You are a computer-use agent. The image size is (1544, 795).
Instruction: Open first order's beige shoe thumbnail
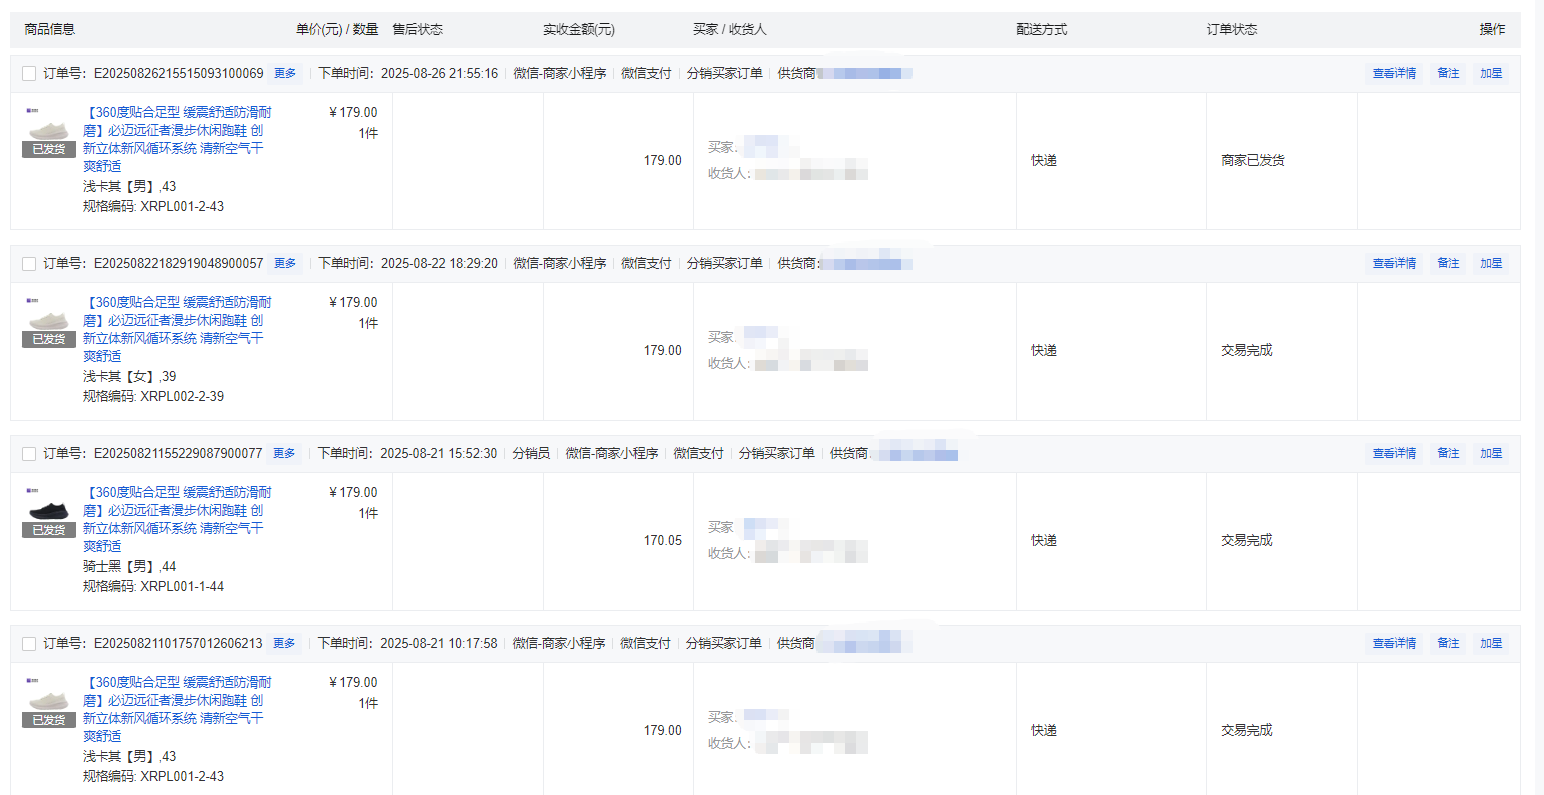[49, 131]
